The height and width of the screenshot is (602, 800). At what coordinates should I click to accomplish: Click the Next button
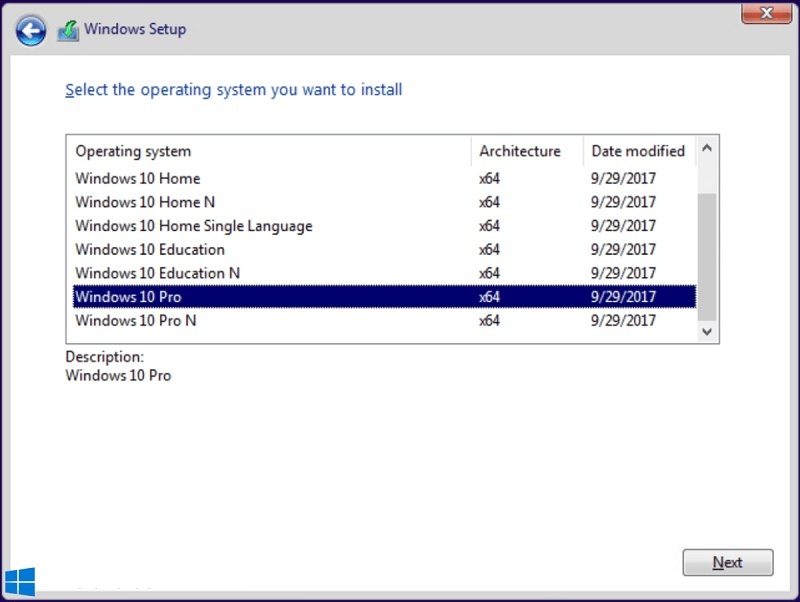[728, 562]
